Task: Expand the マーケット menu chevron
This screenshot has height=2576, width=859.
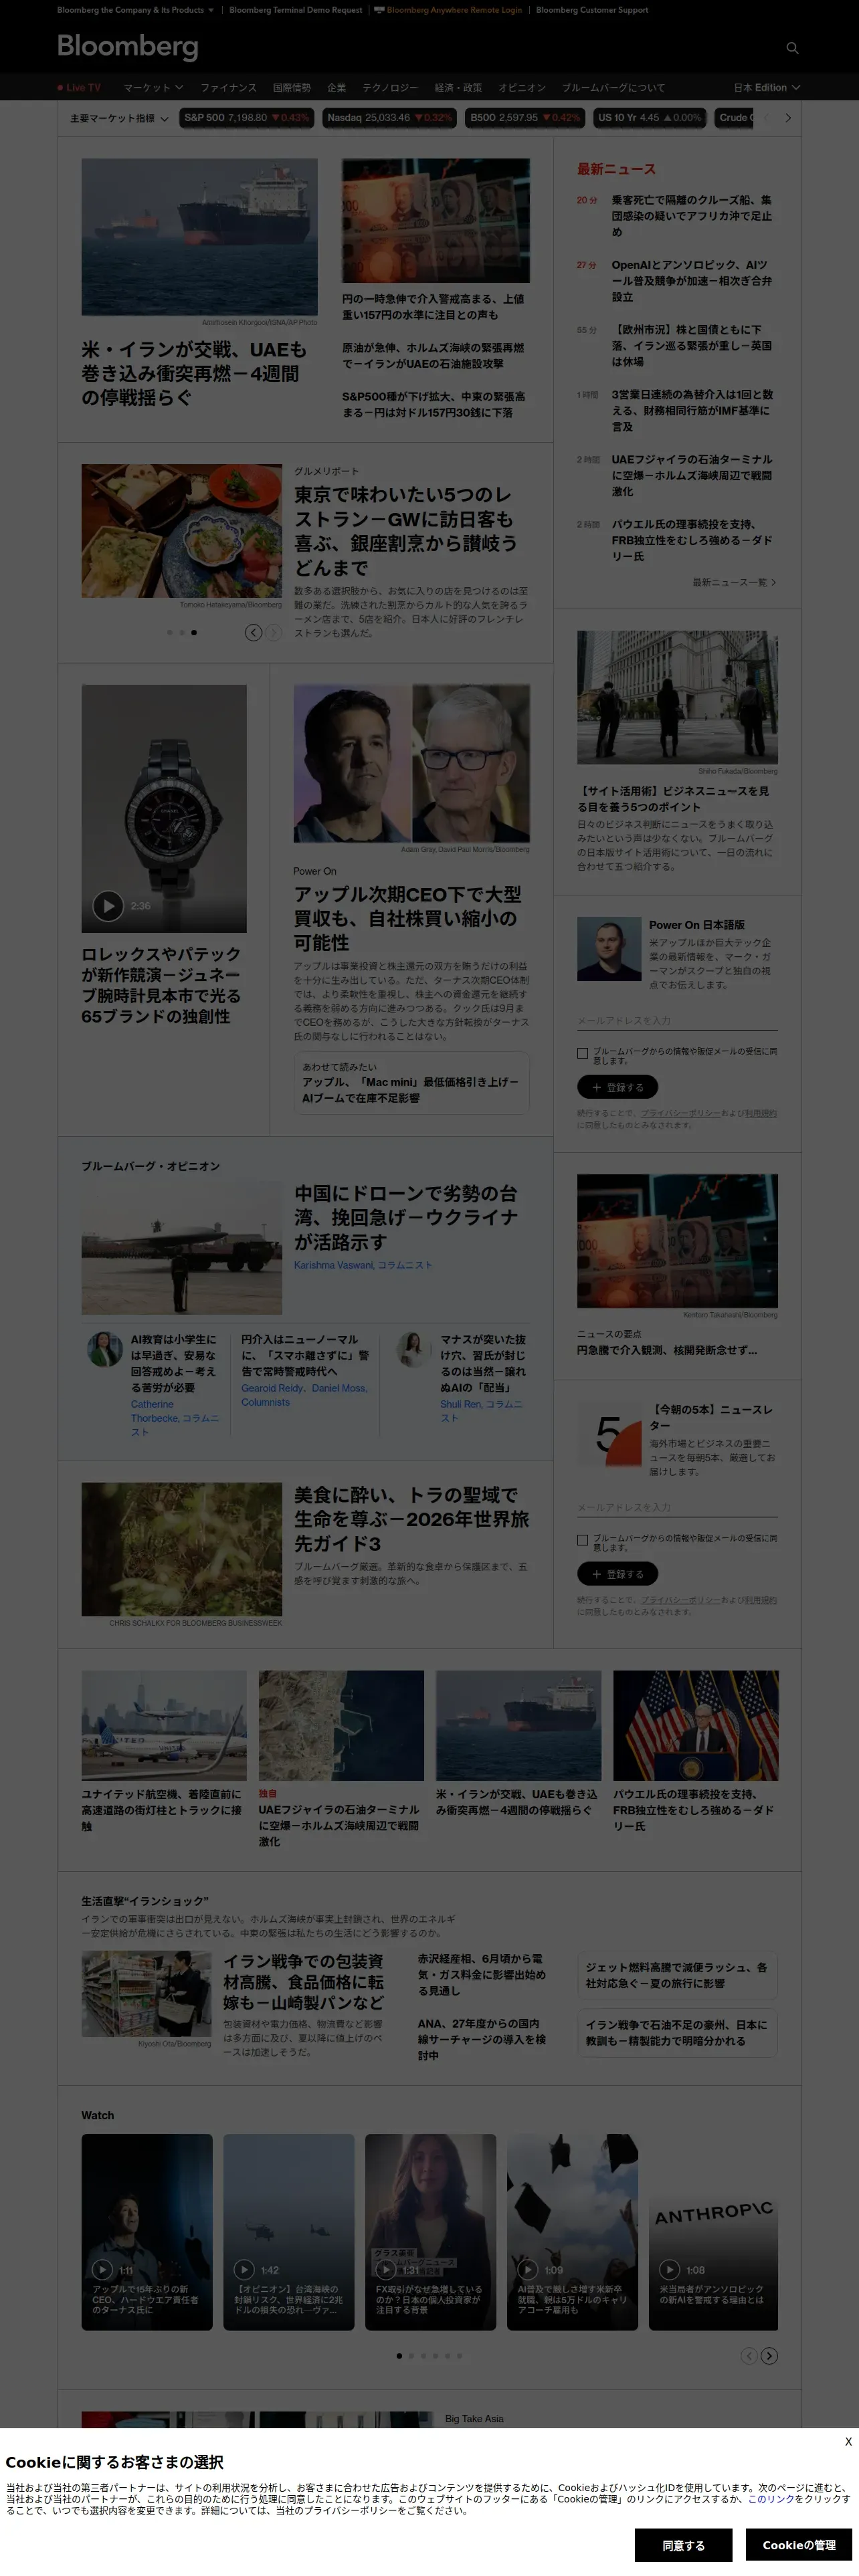Action: click(179, 88)
